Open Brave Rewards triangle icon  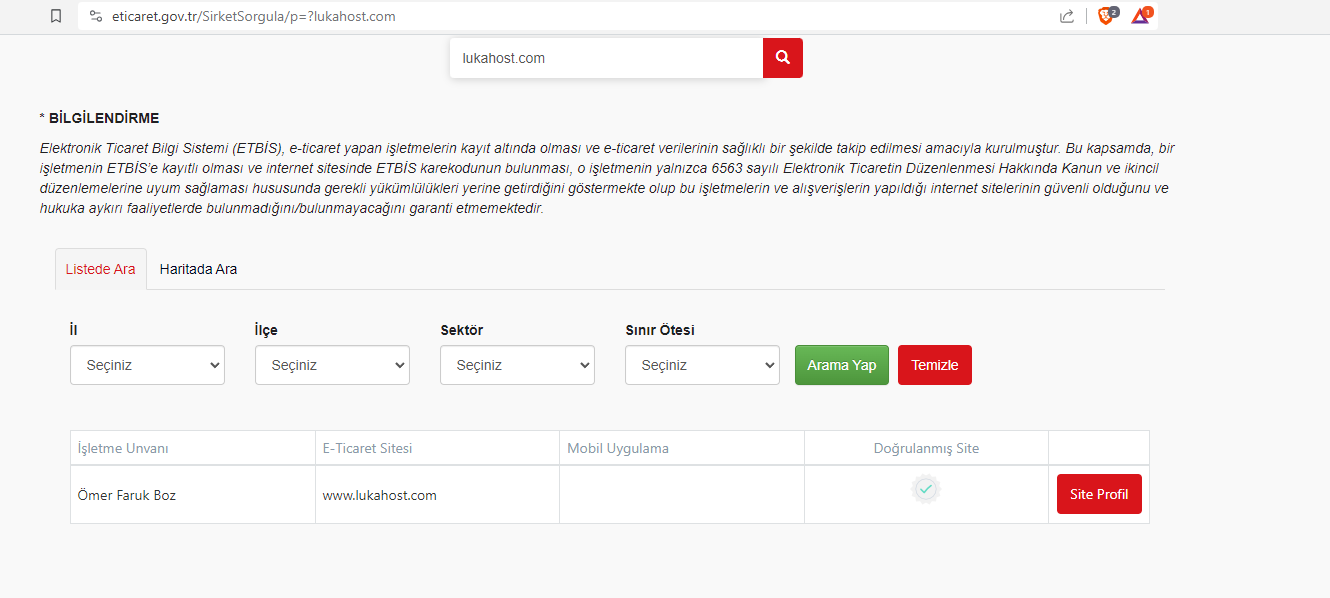[x=1140, y=16]
